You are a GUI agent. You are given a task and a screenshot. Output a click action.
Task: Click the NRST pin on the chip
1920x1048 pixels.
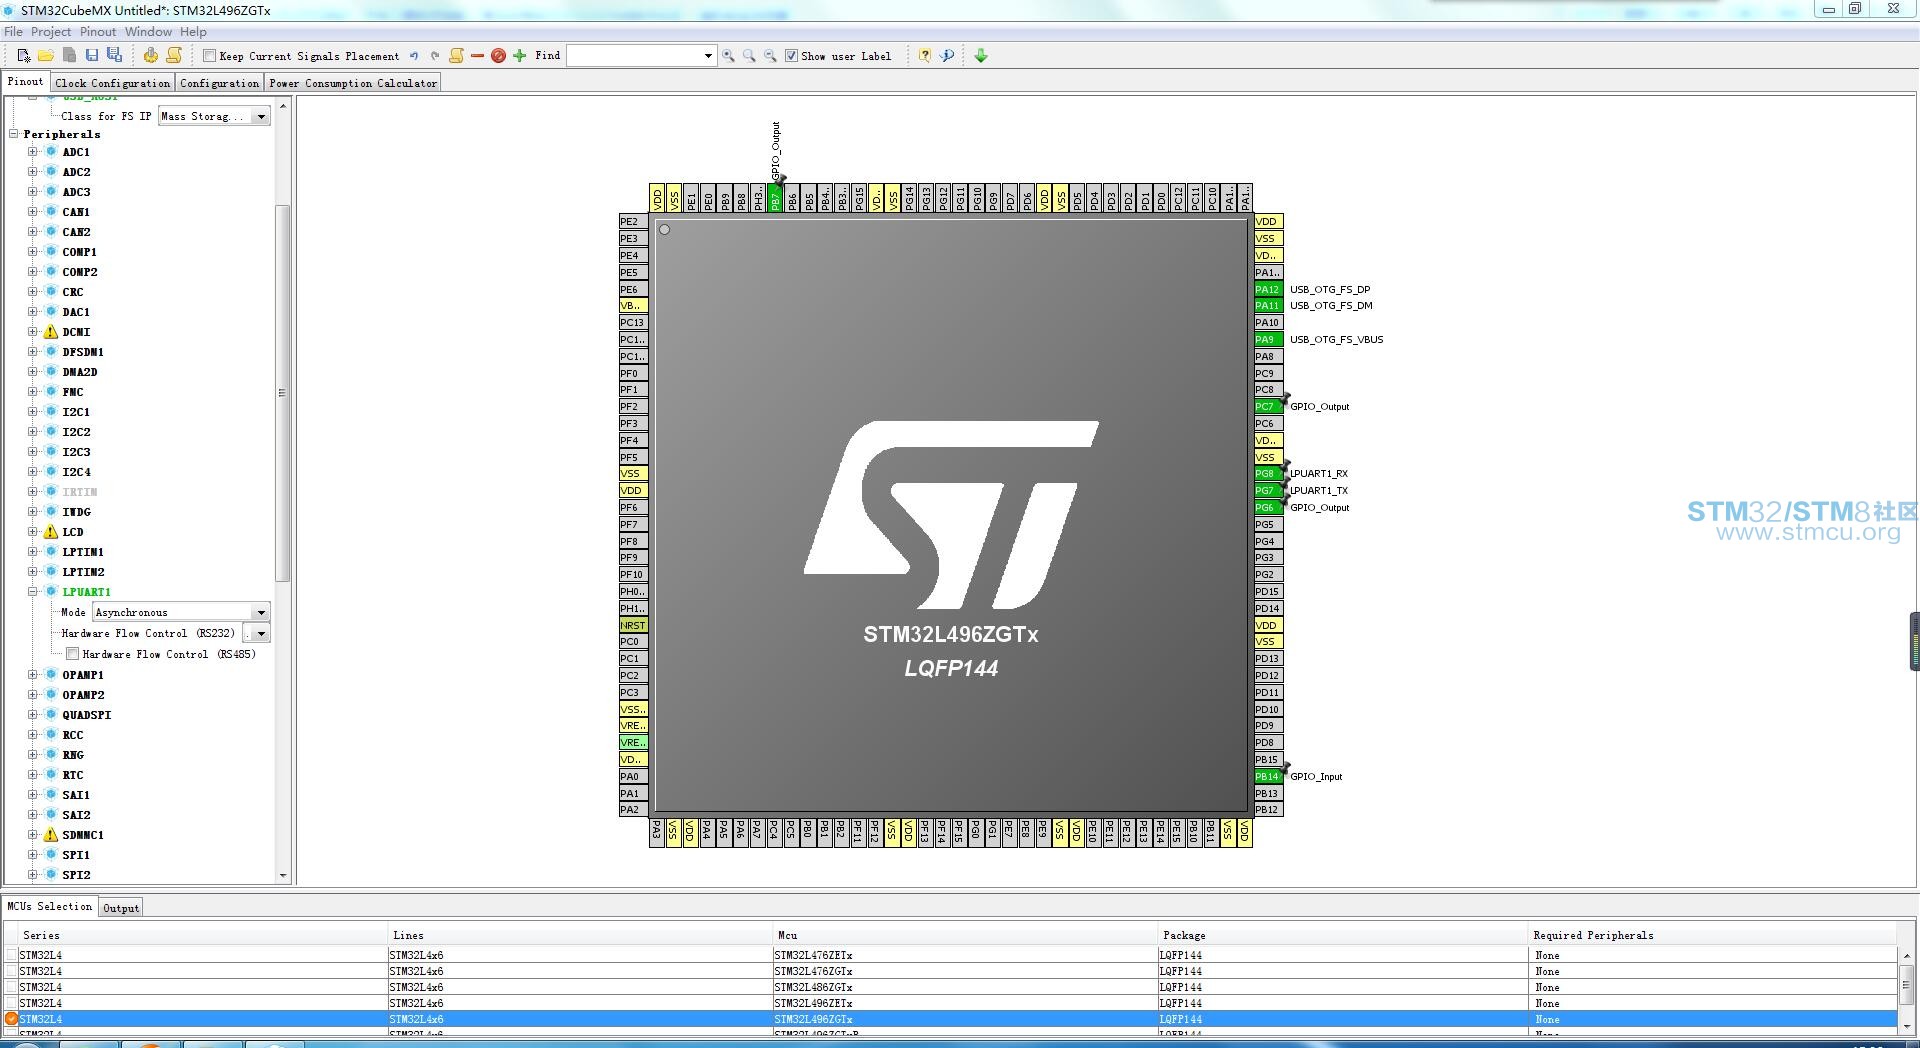point(633,625)
